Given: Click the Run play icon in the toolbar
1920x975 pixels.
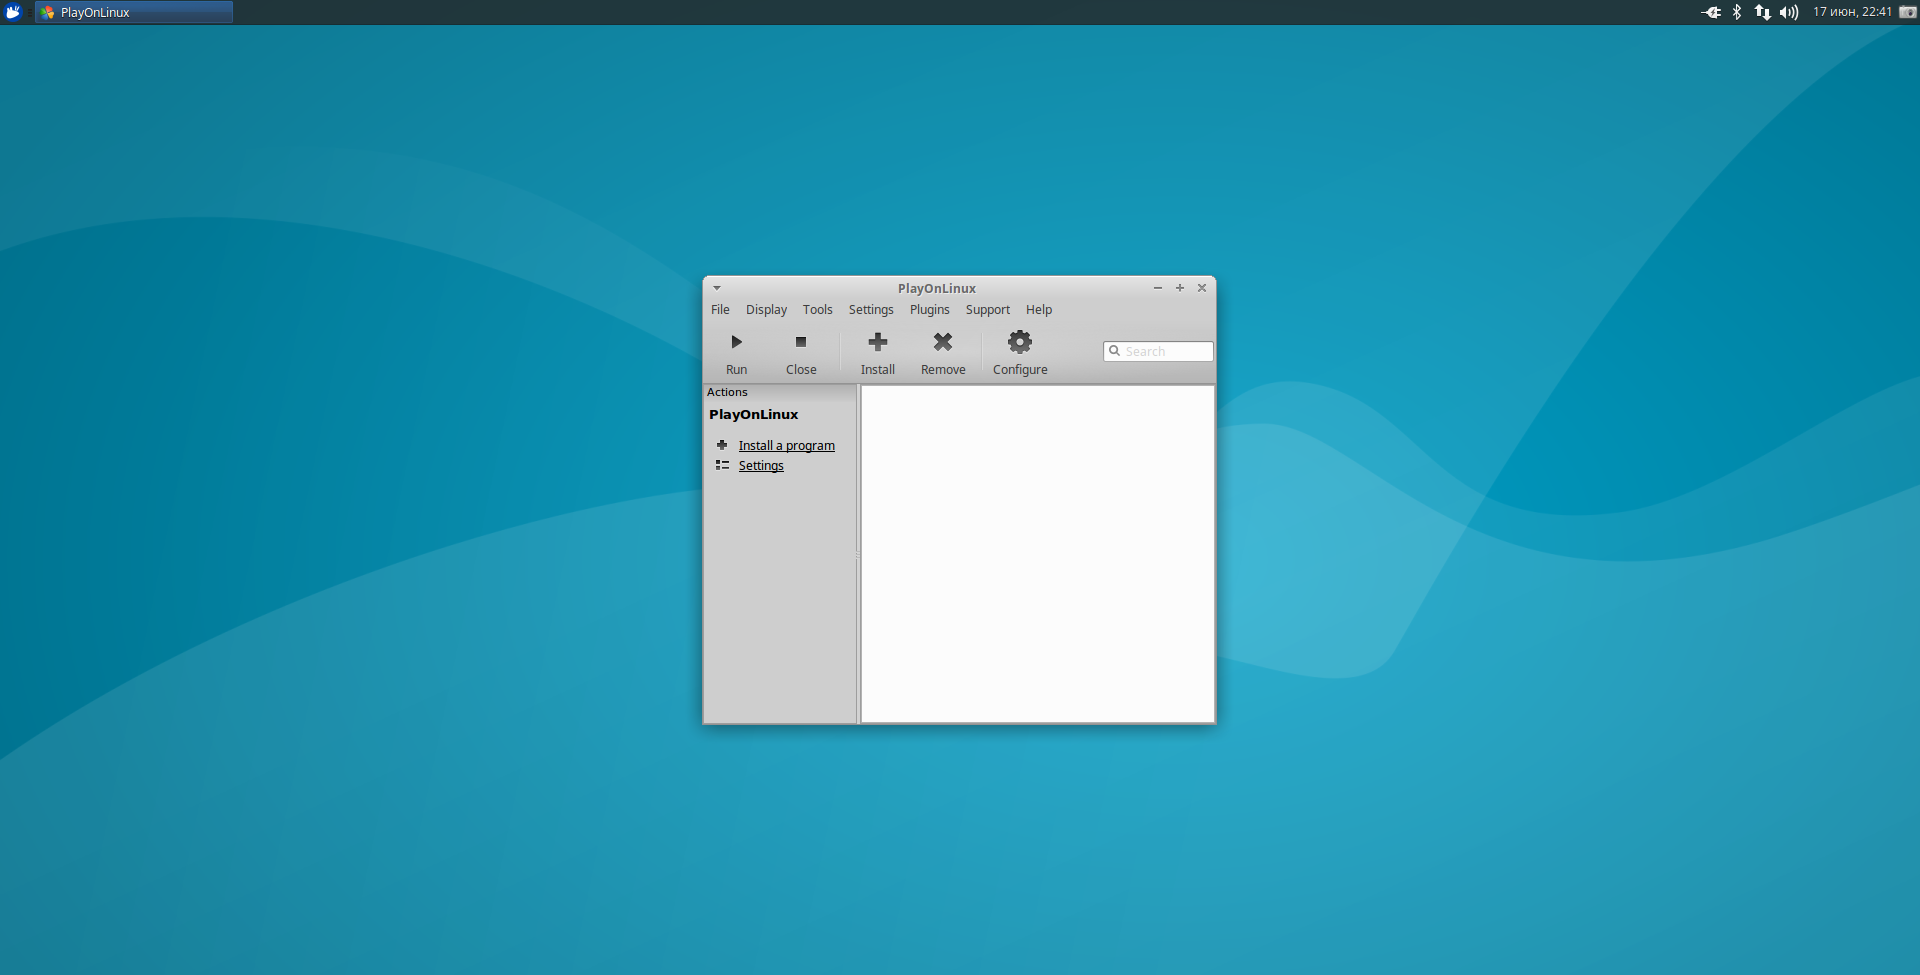Looking at the screenshot, I should (x=736, y=342).
